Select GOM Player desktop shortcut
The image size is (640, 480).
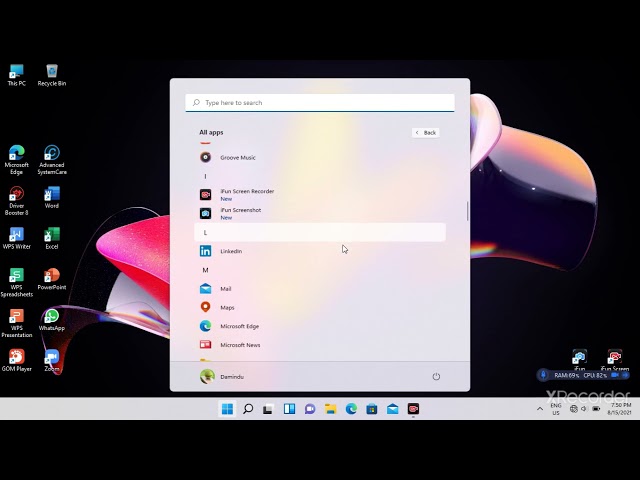(16, 361)
